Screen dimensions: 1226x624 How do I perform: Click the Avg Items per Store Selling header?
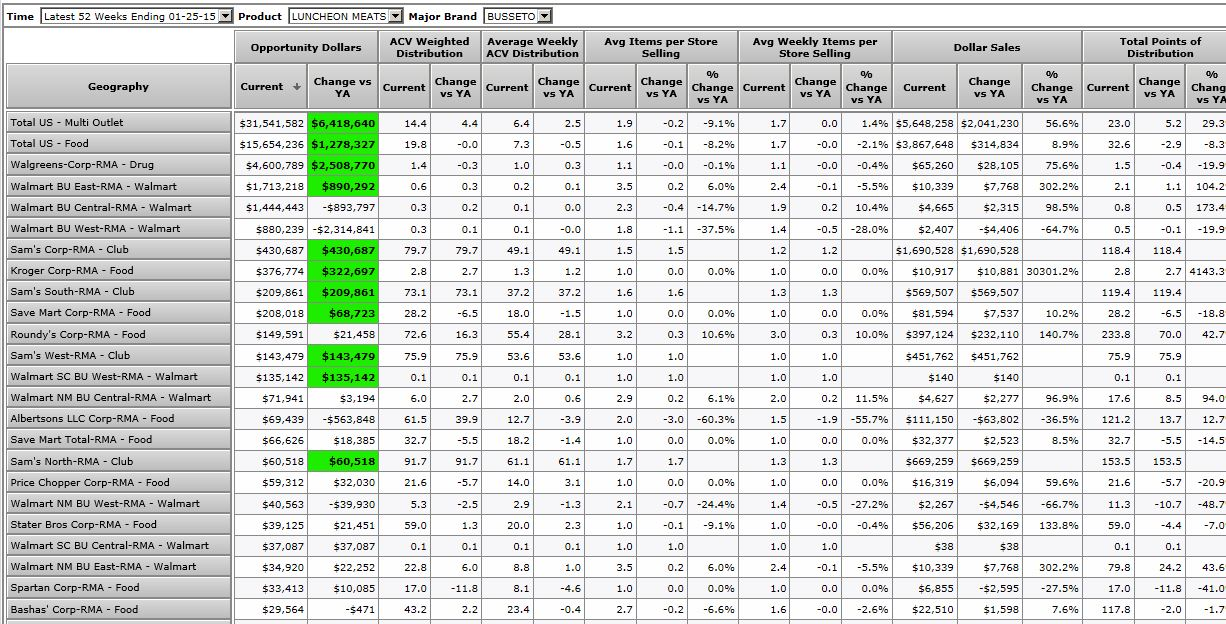661,47
